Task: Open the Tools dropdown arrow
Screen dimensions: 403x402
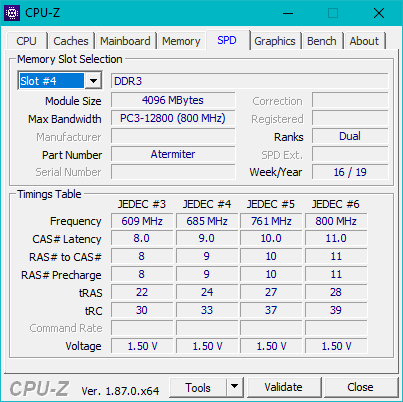Action: pyautogui.click(x=235, y=387)
